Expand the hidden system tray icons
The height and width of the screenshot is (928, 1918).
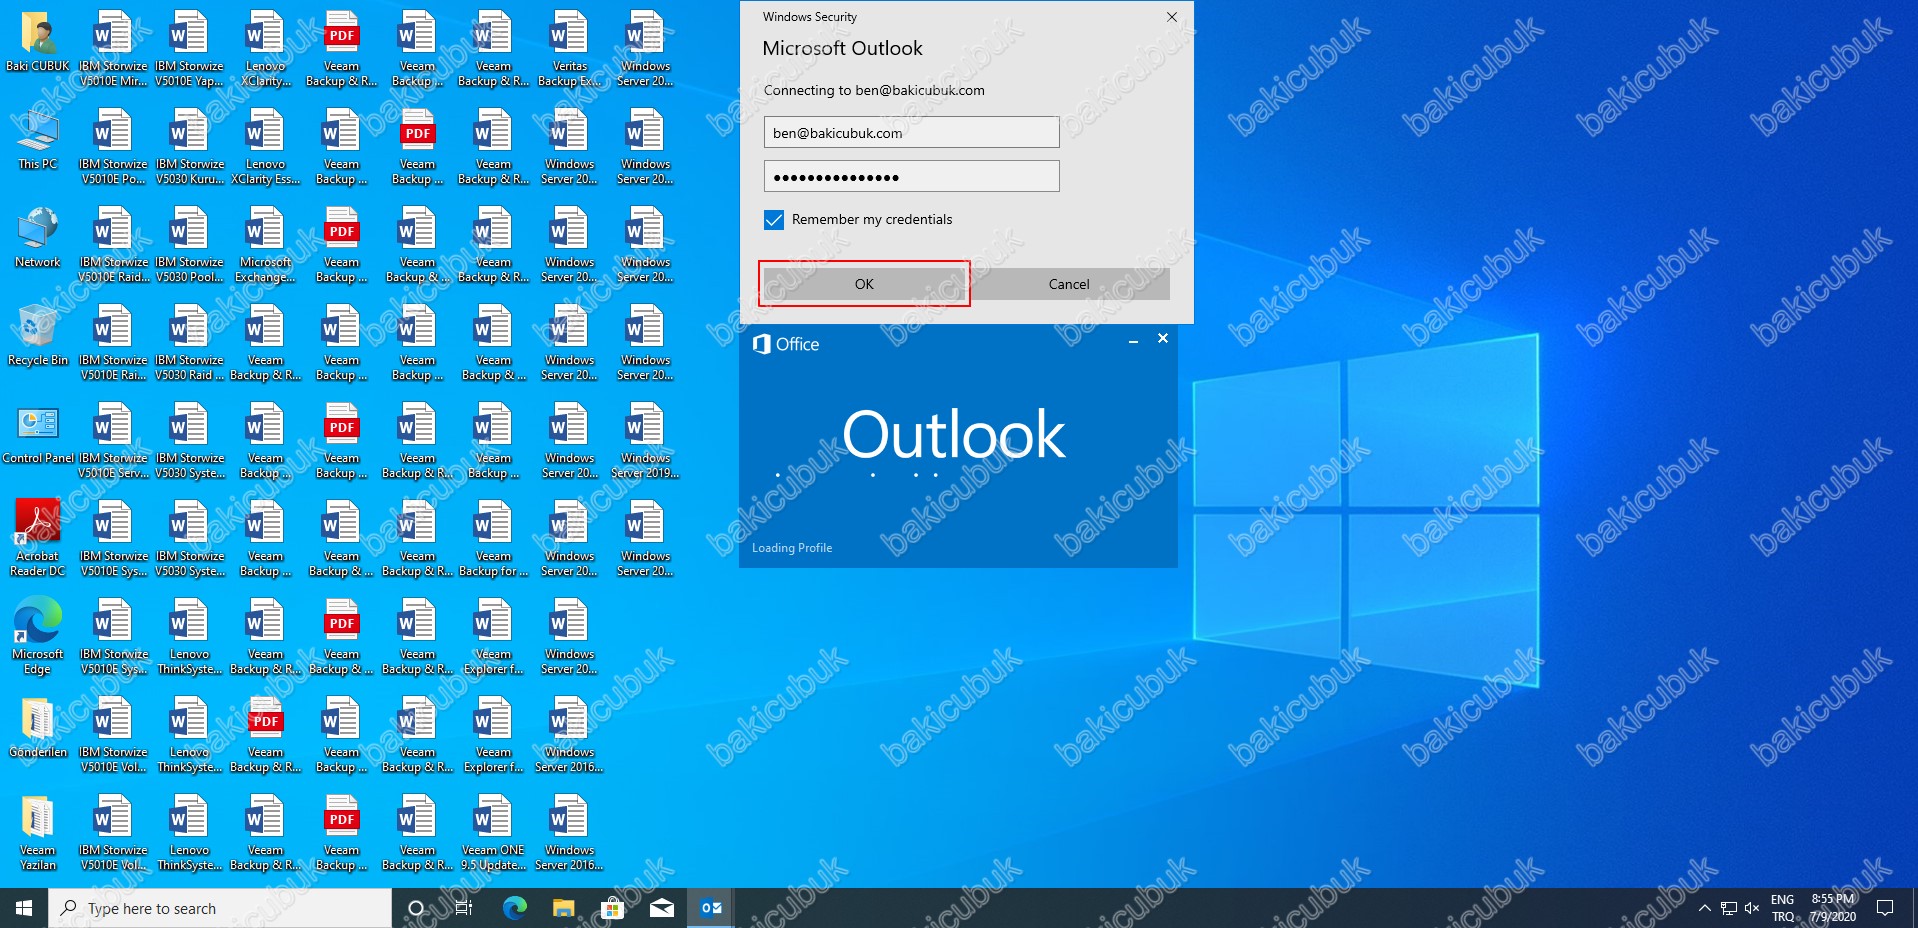[1704, 908]
